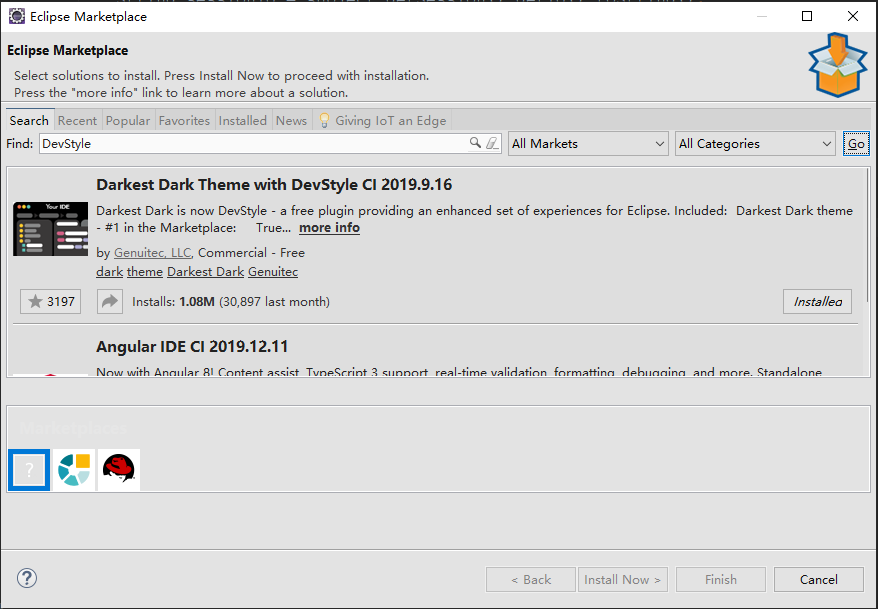
Task: Select the Red Hat marketplace icon
Action: coord(119,469)
